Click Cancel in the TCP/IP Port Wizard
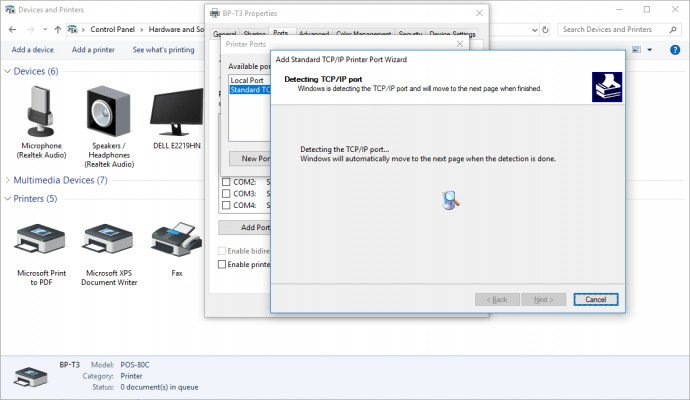Viewport: 690px width, 400px height. 596,300
